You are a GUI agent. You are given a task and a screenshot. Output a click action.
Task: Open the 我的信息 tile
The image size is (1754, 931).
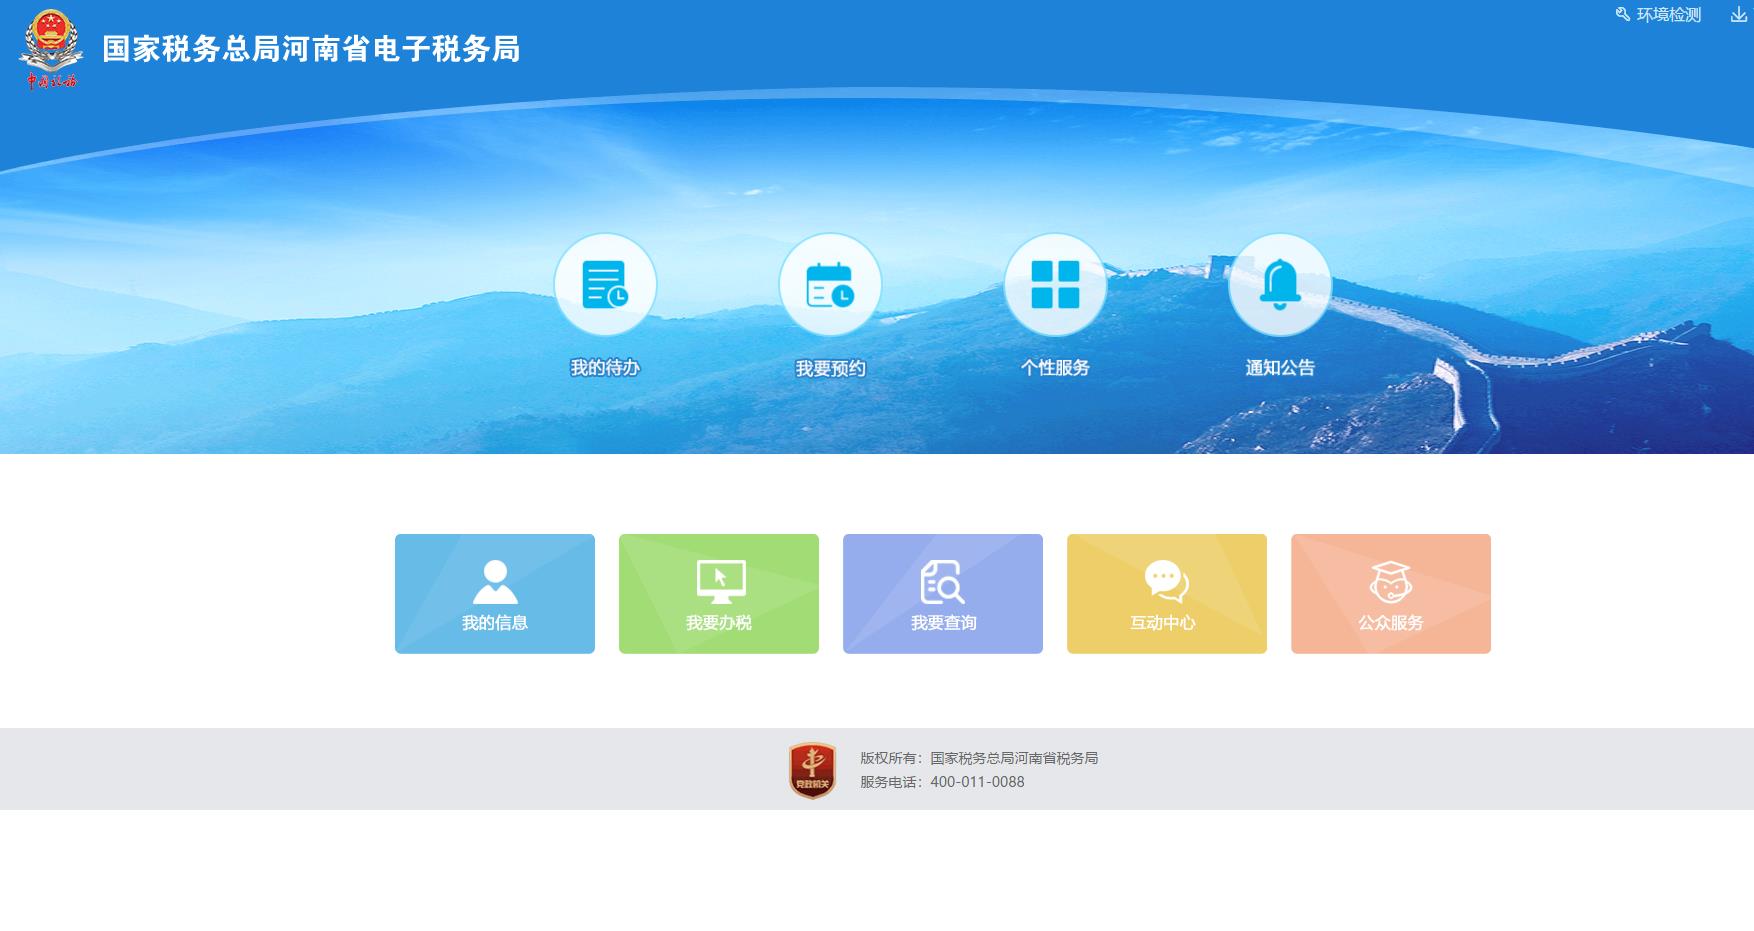point(495,594)
